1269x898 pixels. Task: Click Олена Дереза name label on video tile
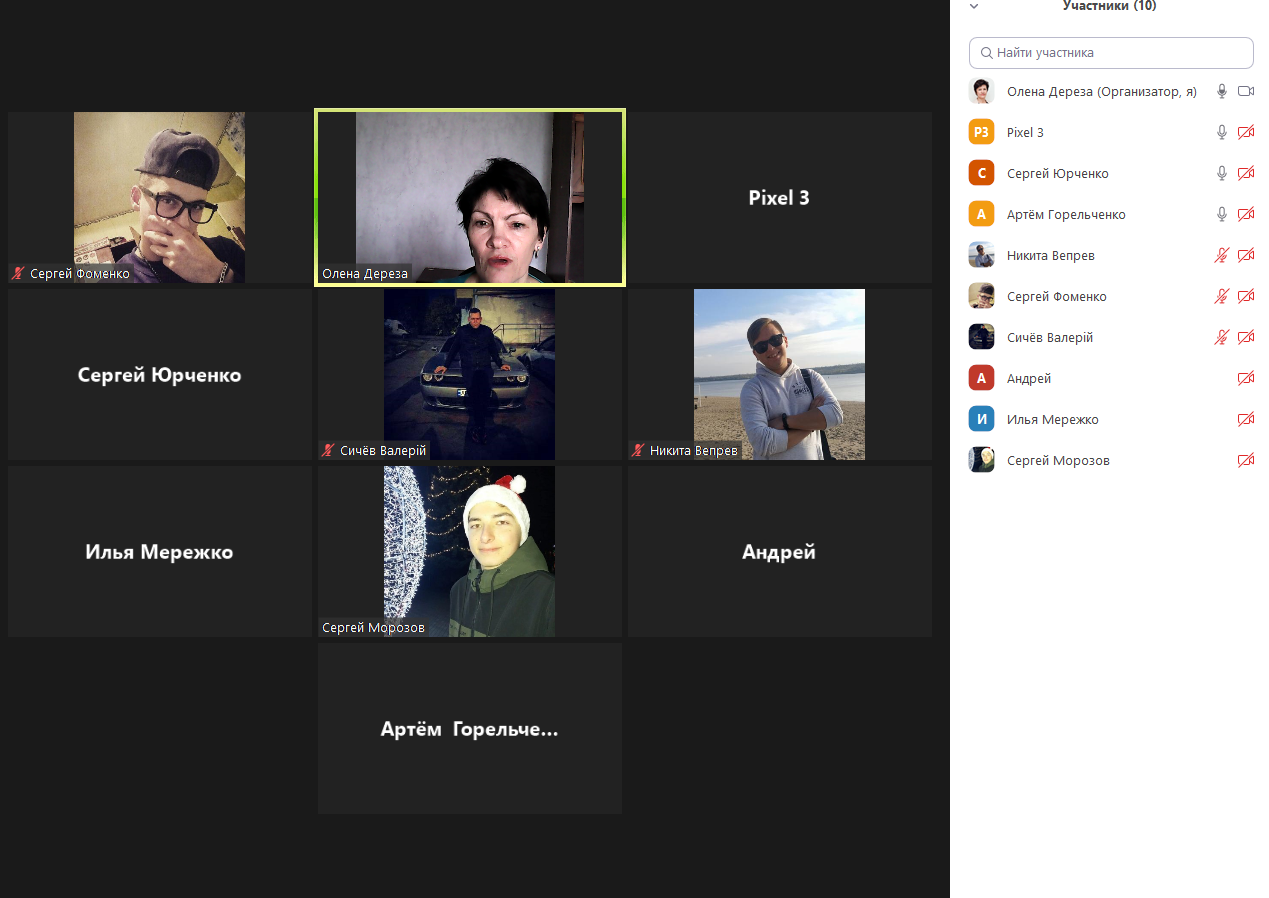tap(365, 273)
